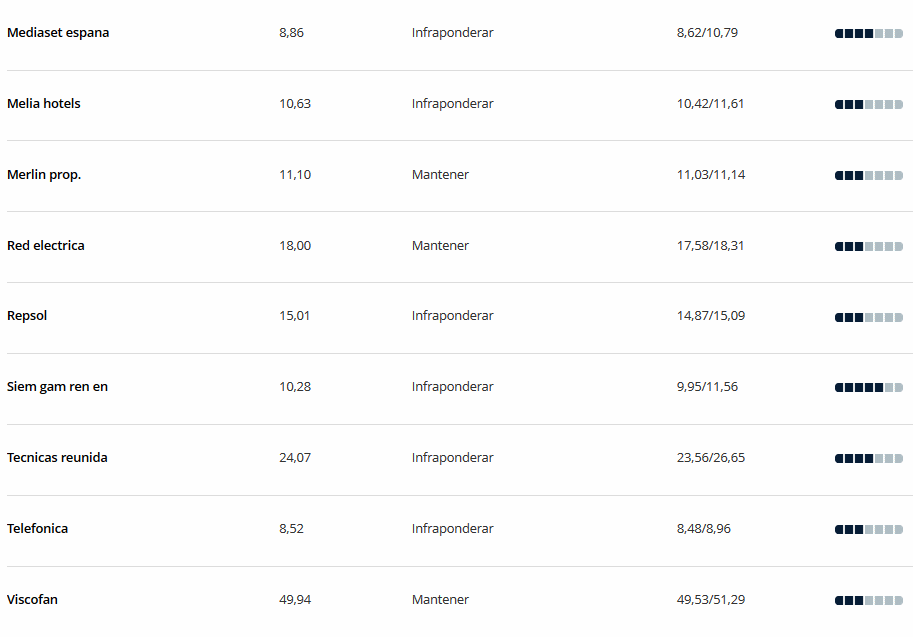Click the Repsol company name

tap(27, 316)
